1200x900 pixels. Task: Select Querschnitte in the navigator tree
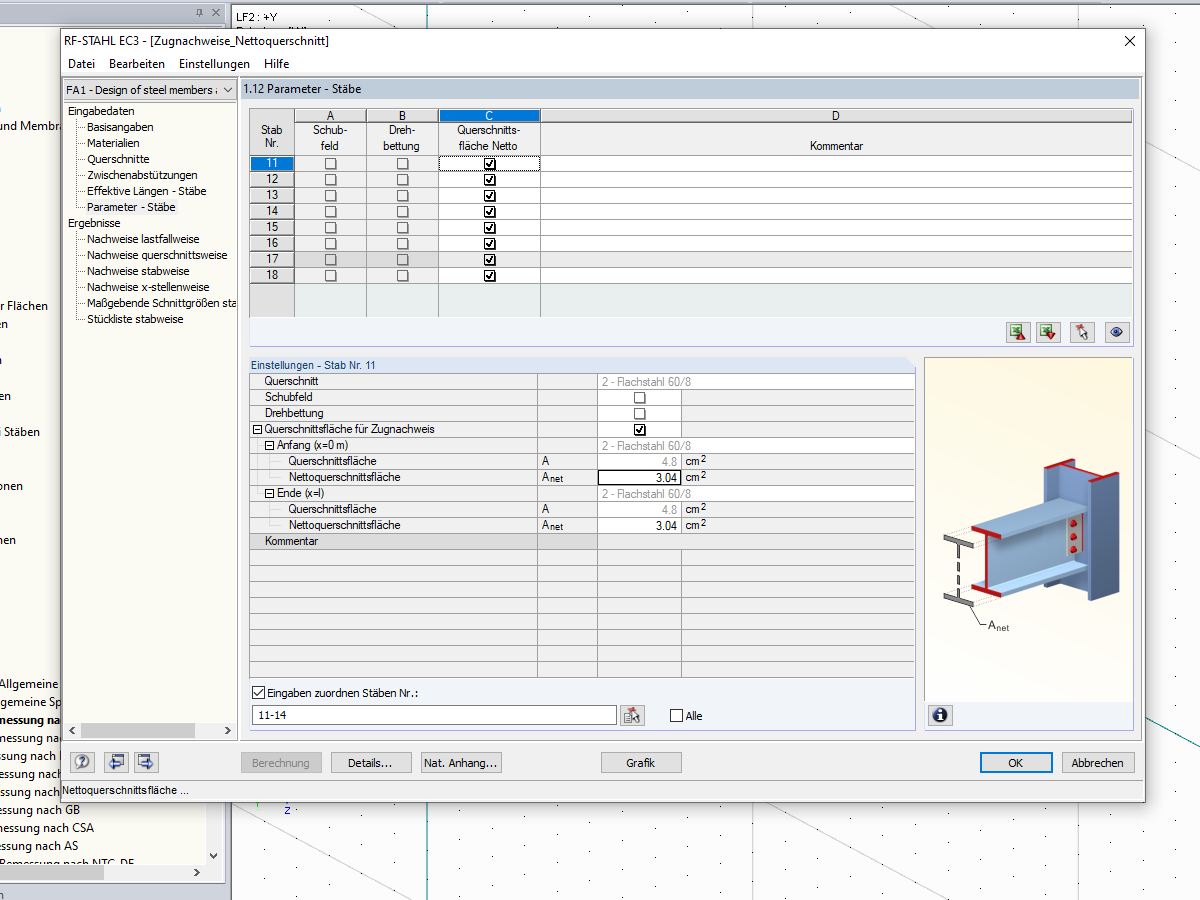tap(118, 159)
